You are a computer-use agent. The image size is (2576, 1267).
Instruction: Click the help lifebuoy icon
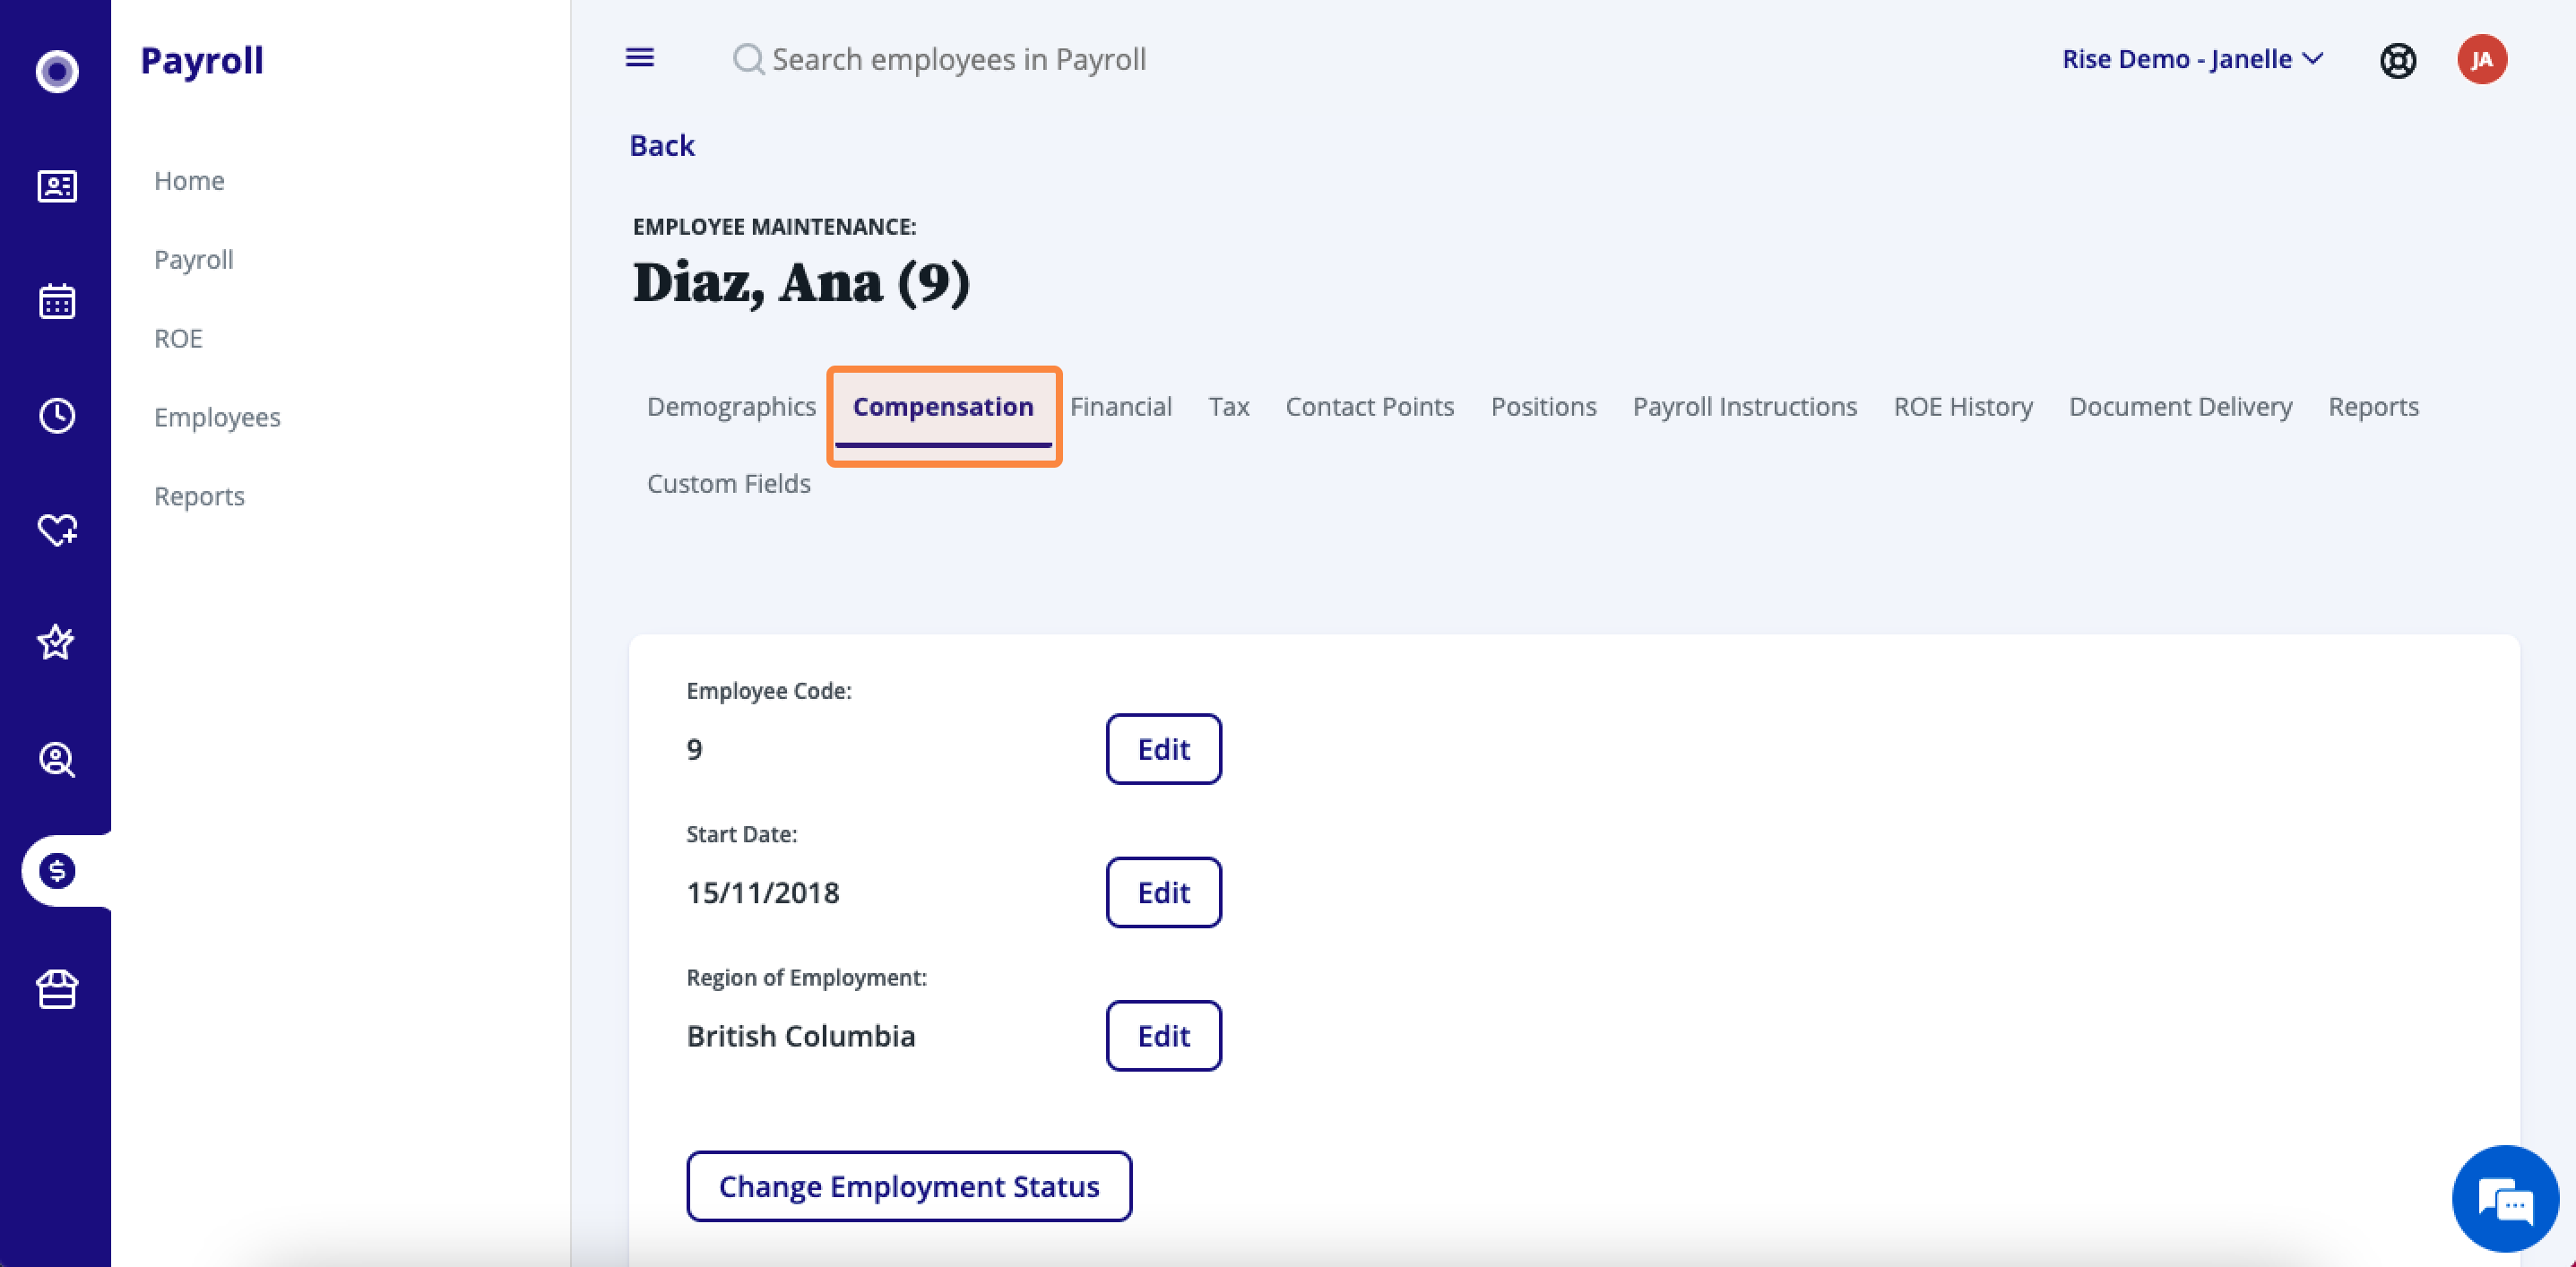[x=2397, y=60]
